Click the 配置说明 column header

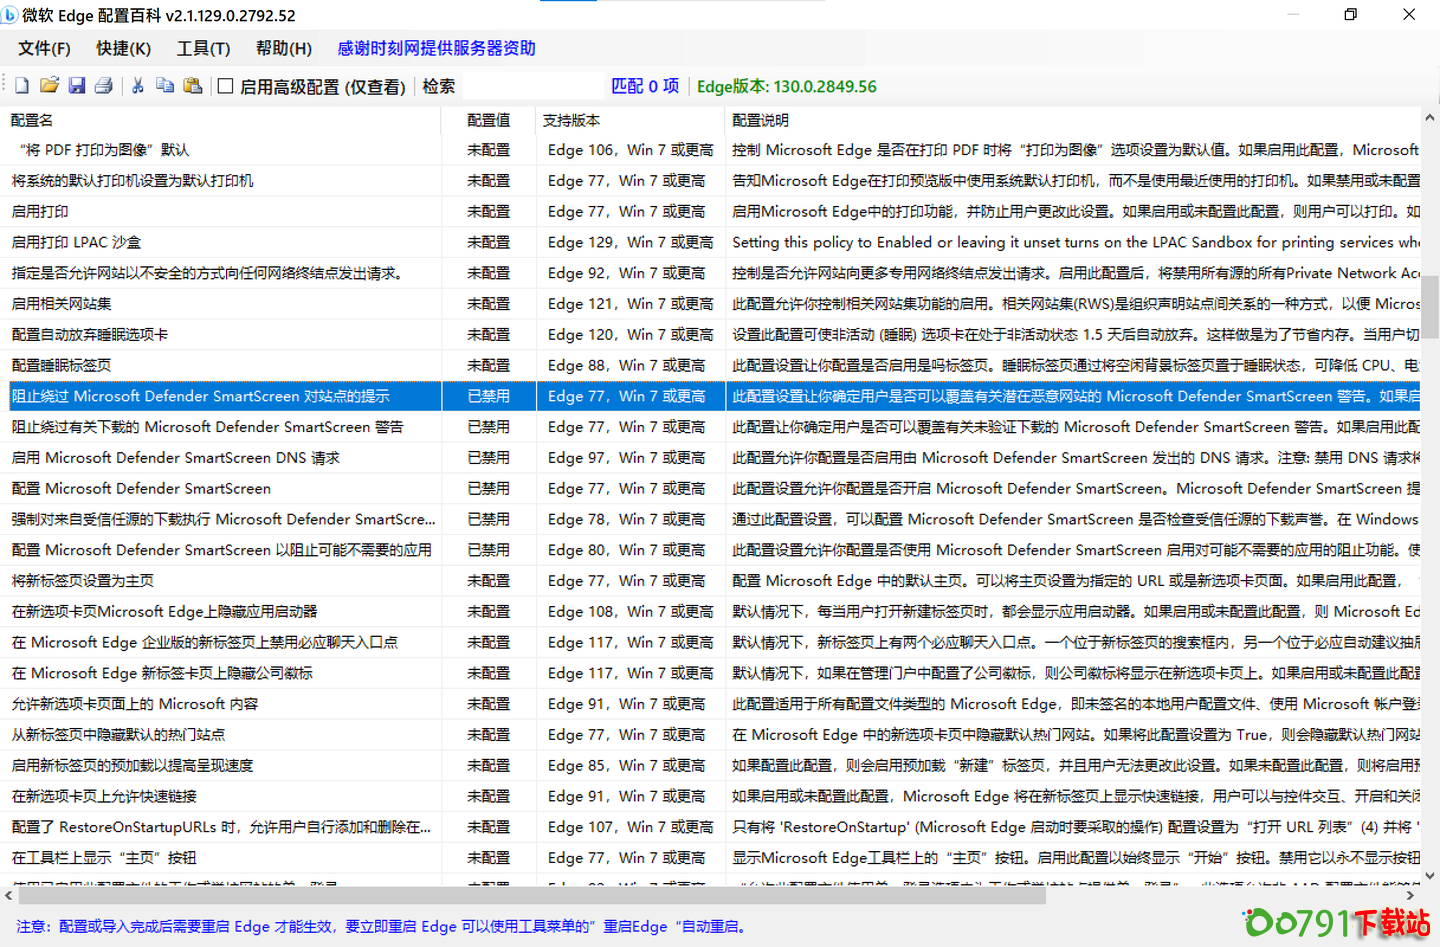tap(1072, 120)
